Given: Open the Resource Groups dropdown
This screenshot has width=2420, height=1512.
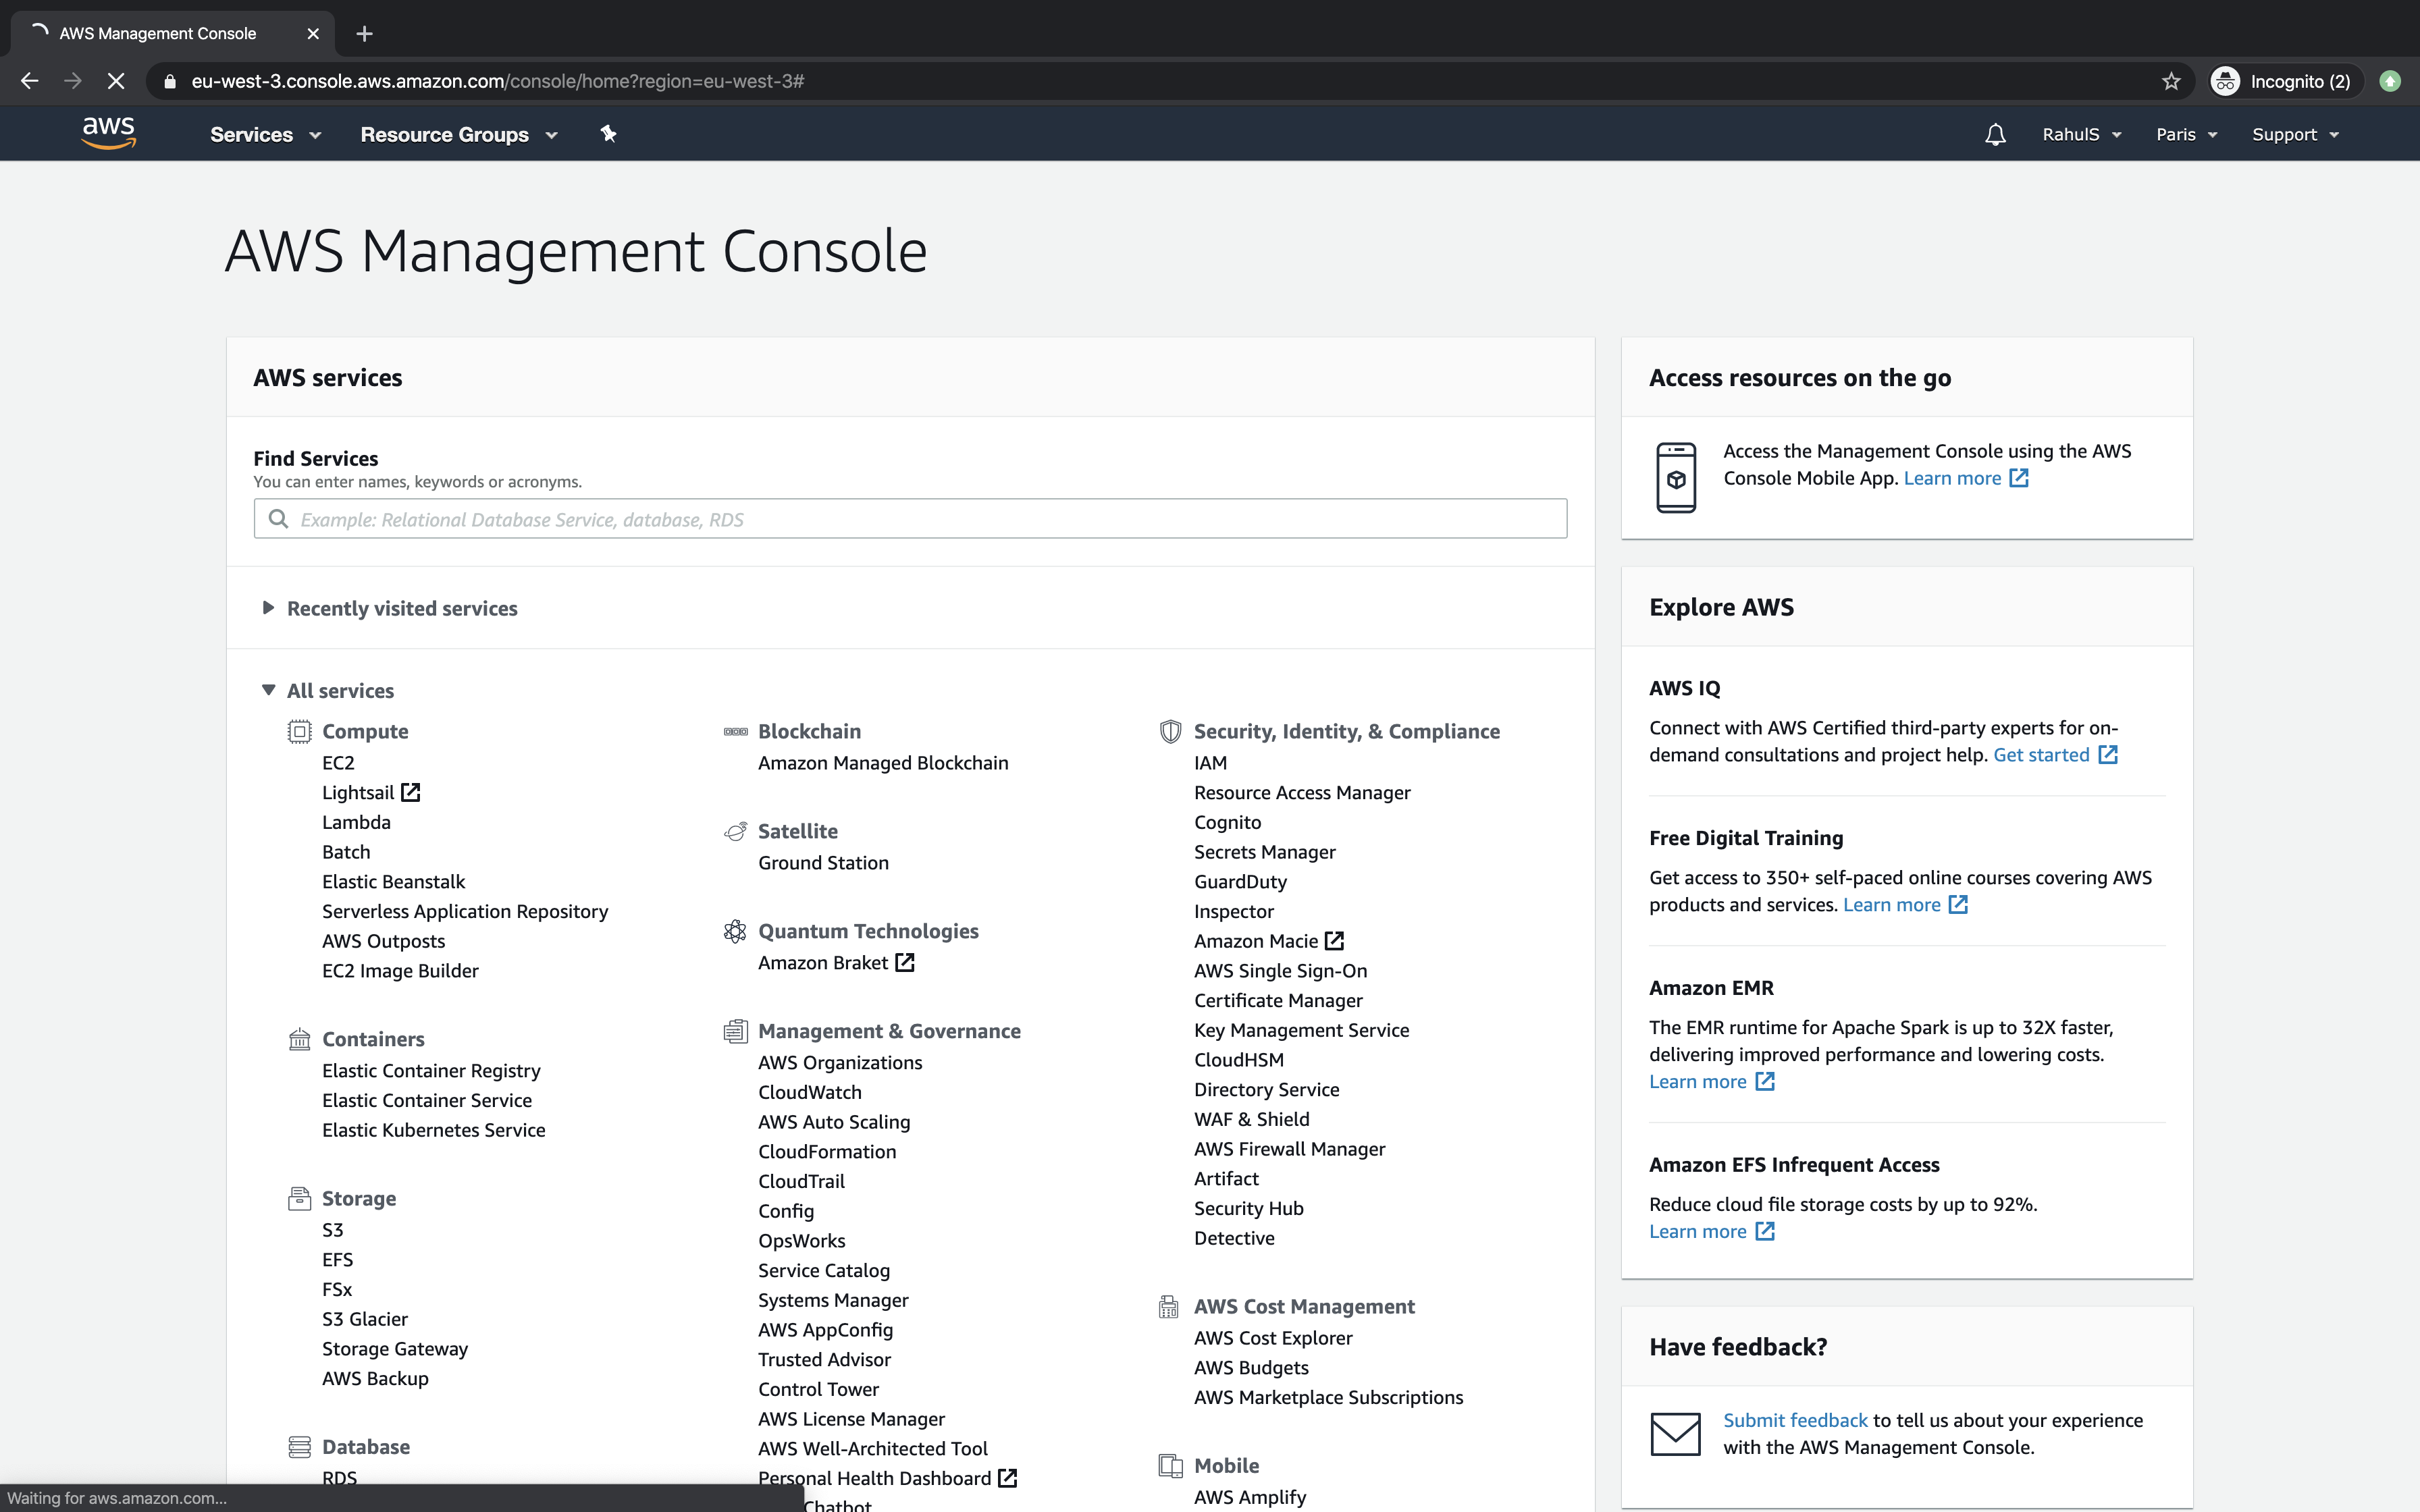Looking at the screenshot, I should 459,134.
